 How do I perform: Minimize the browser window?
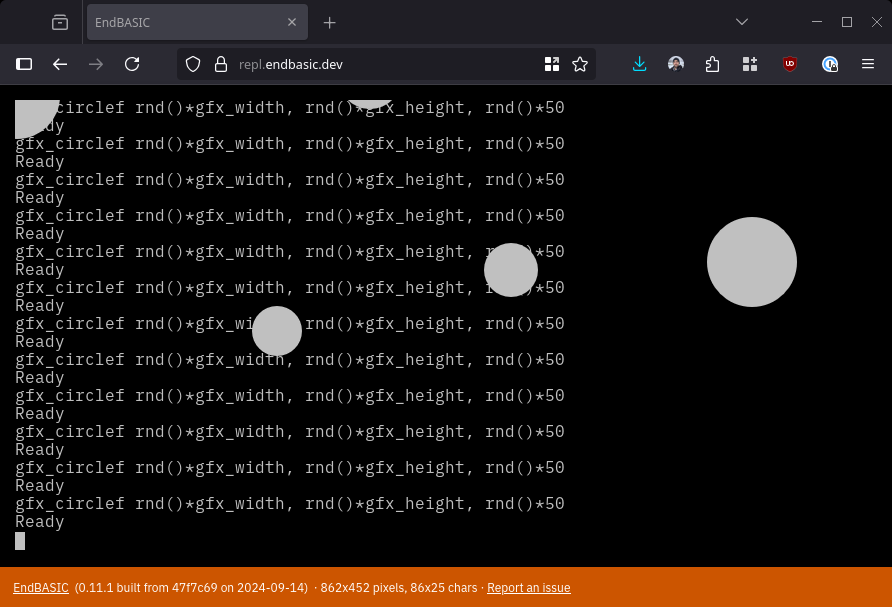point(817,22)
